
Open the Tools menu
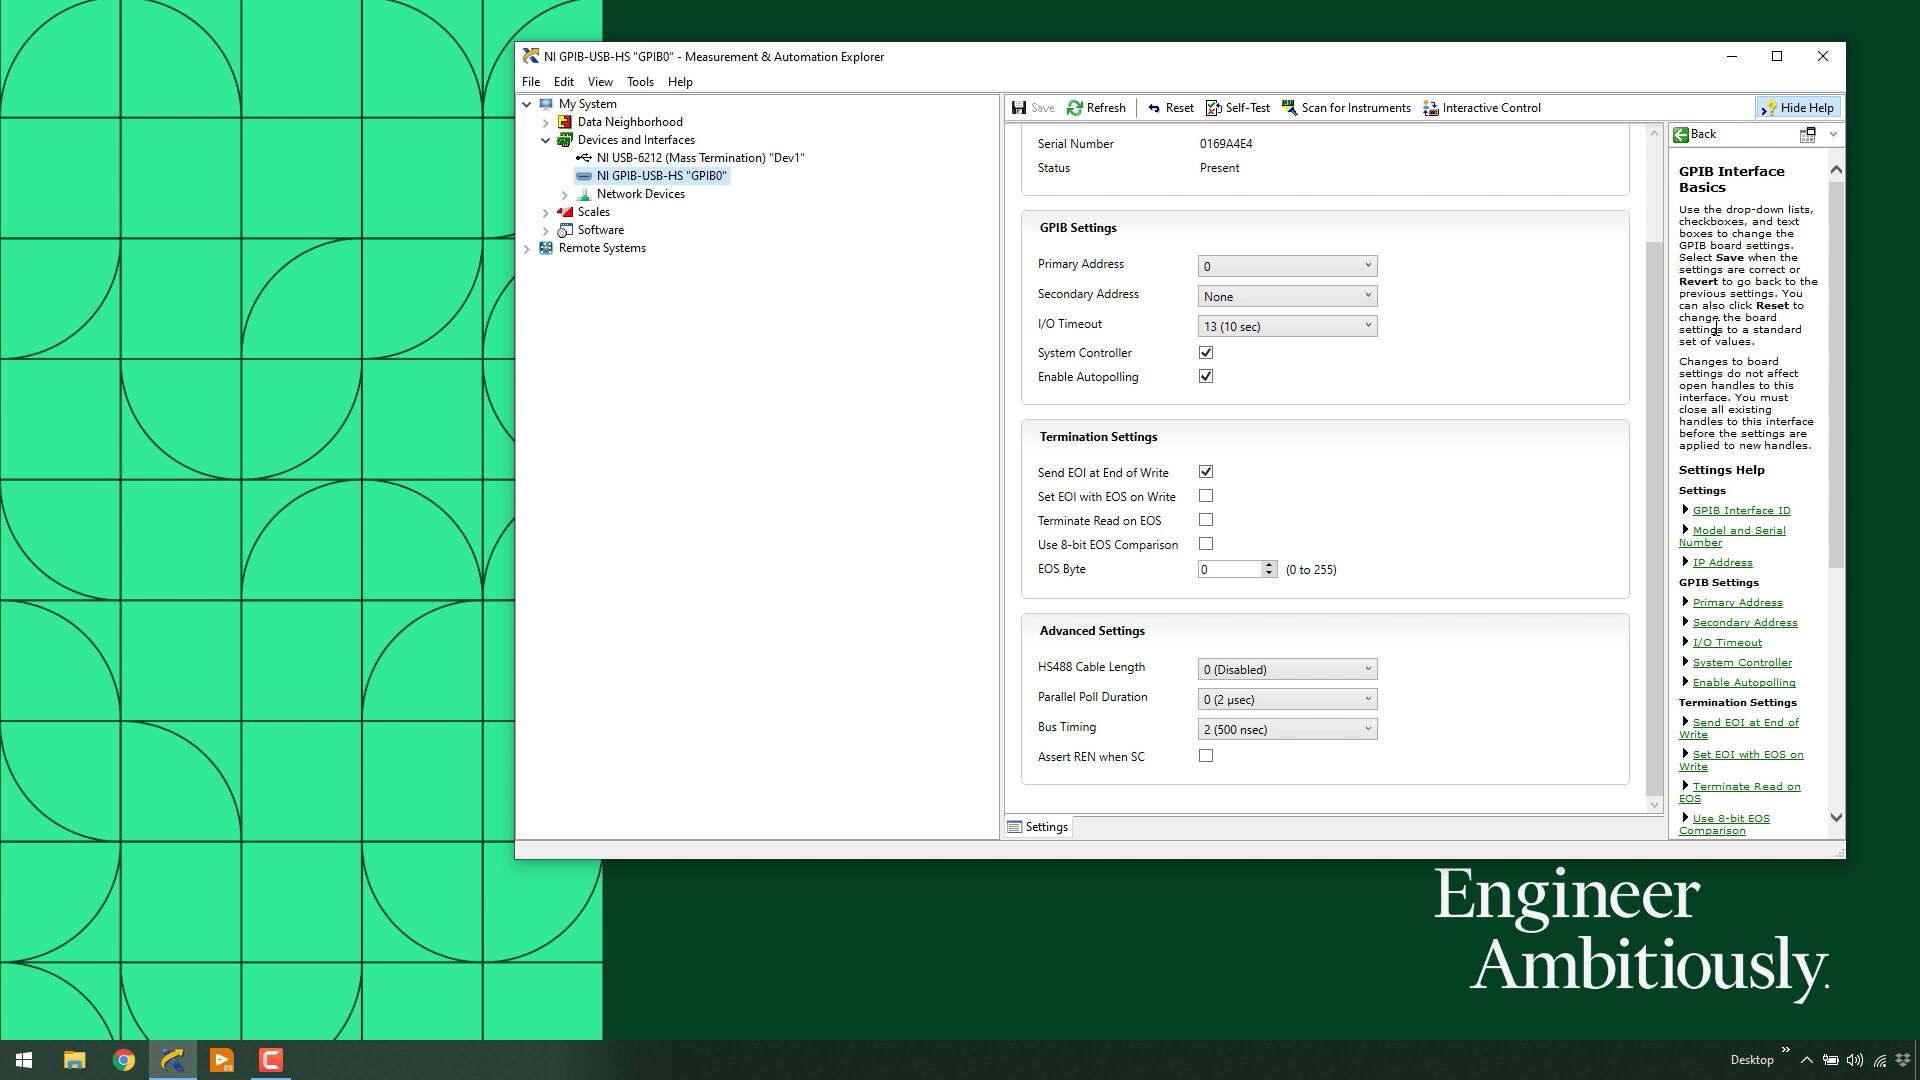[x=640, y=82]
